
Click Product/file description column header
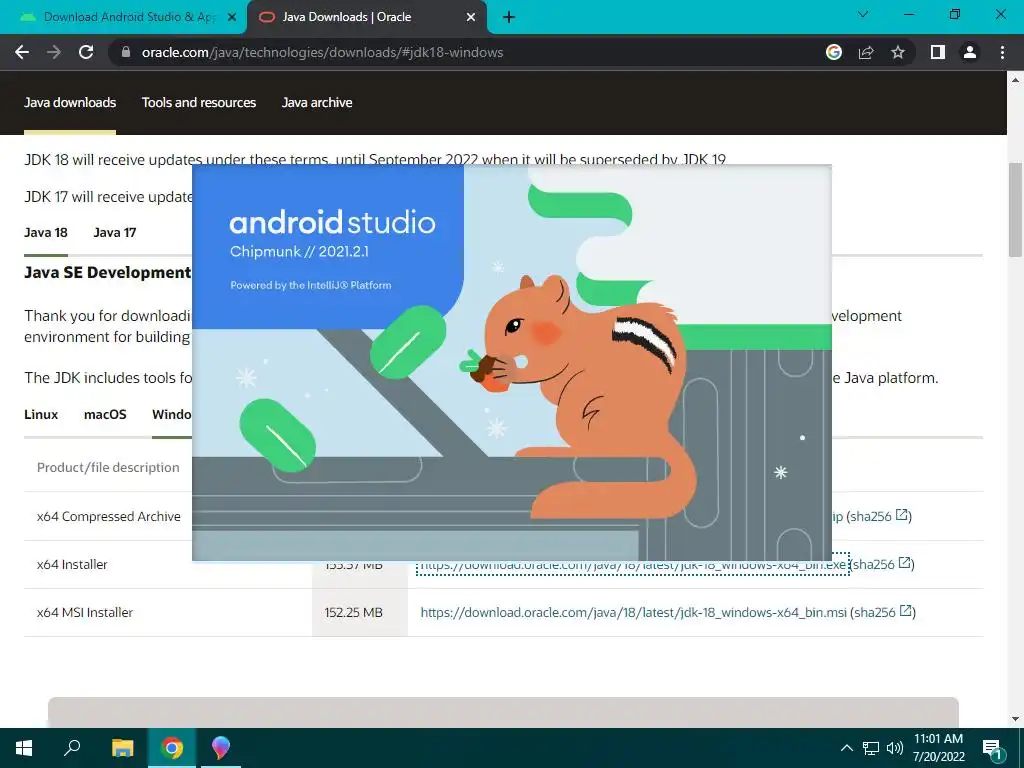tap(108, 468)
